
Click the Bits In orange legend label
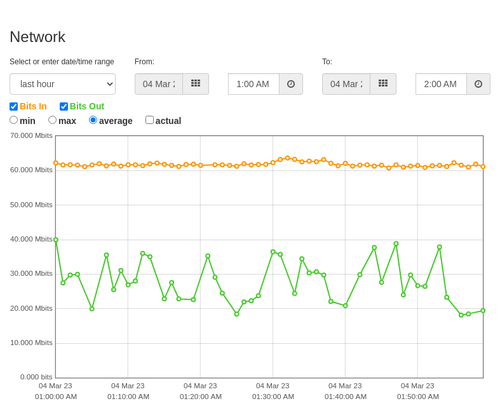(33, 106)
